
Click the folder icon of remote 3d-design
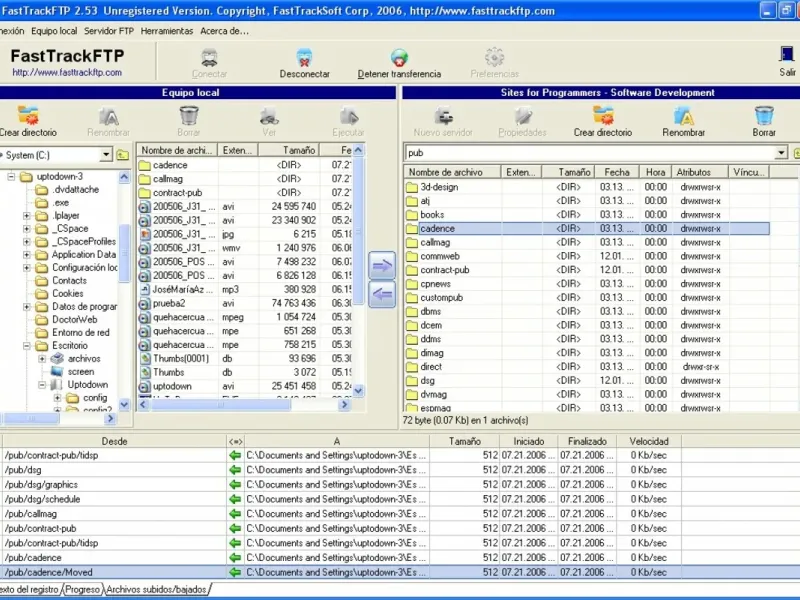(412, 187)
